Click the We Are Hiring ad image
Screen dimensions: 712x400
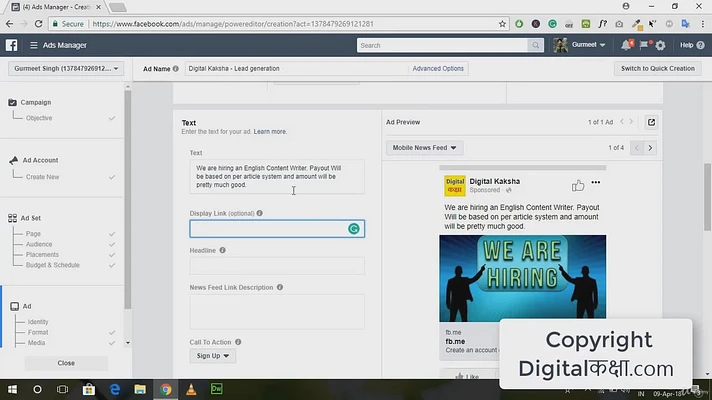click(522, 278)
